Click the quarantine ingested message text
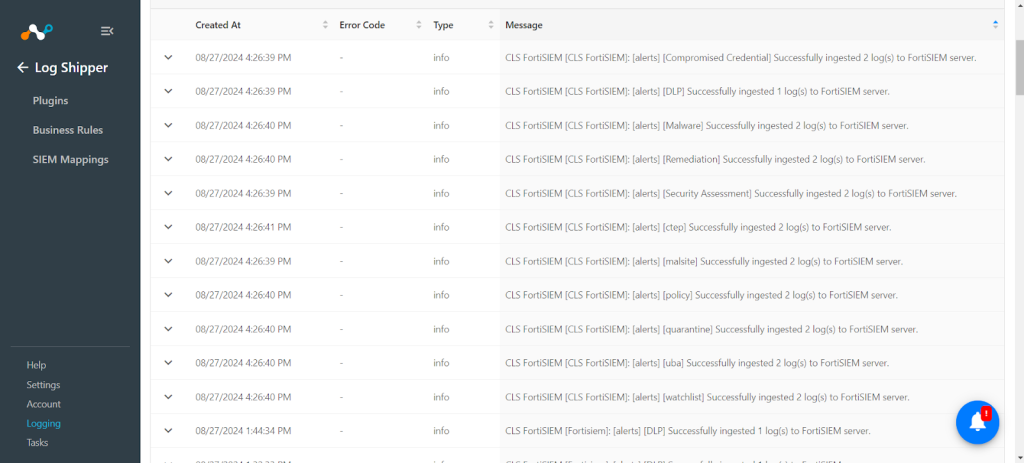Screen dimensions: 1024x463 (x=712, y=329)
